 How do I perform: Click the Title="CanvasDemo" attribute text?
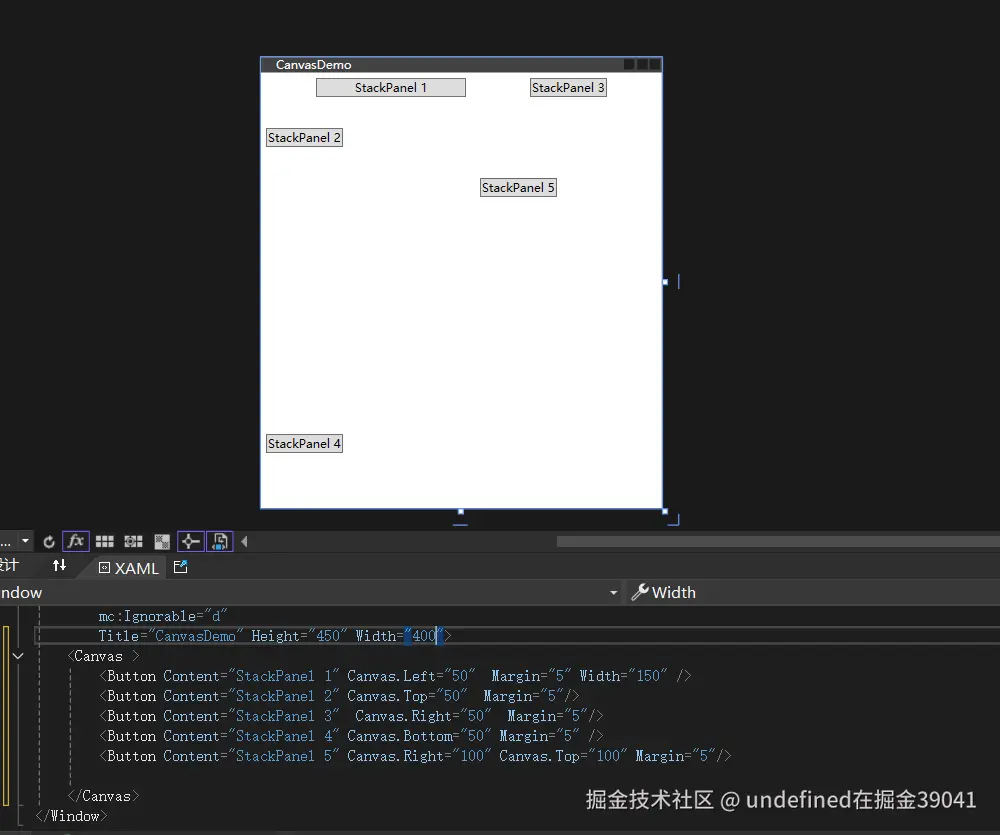tap(171, 636)
